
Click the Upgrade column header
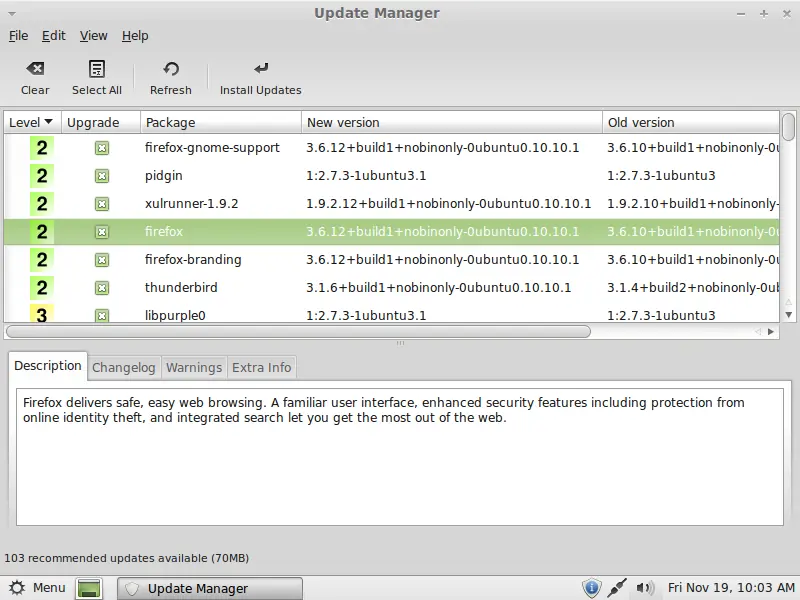pyautogui.click(x=101, y=122)
